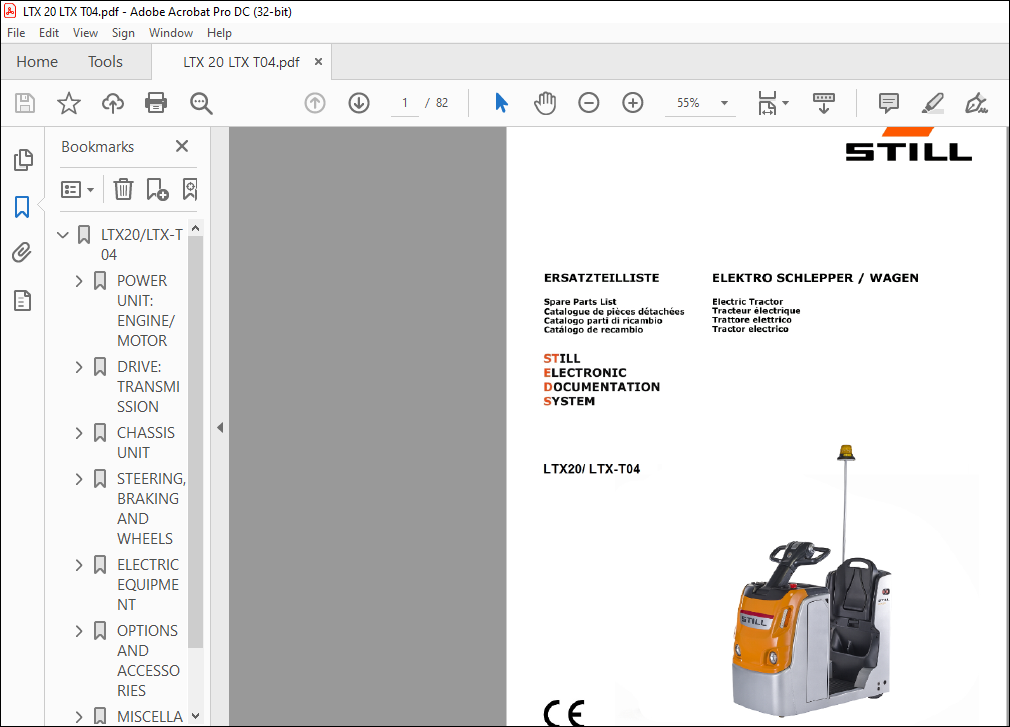This screenshot has height=727, width=1010.
Task: Open the Attachments paperclip panel
Action: 22,252
